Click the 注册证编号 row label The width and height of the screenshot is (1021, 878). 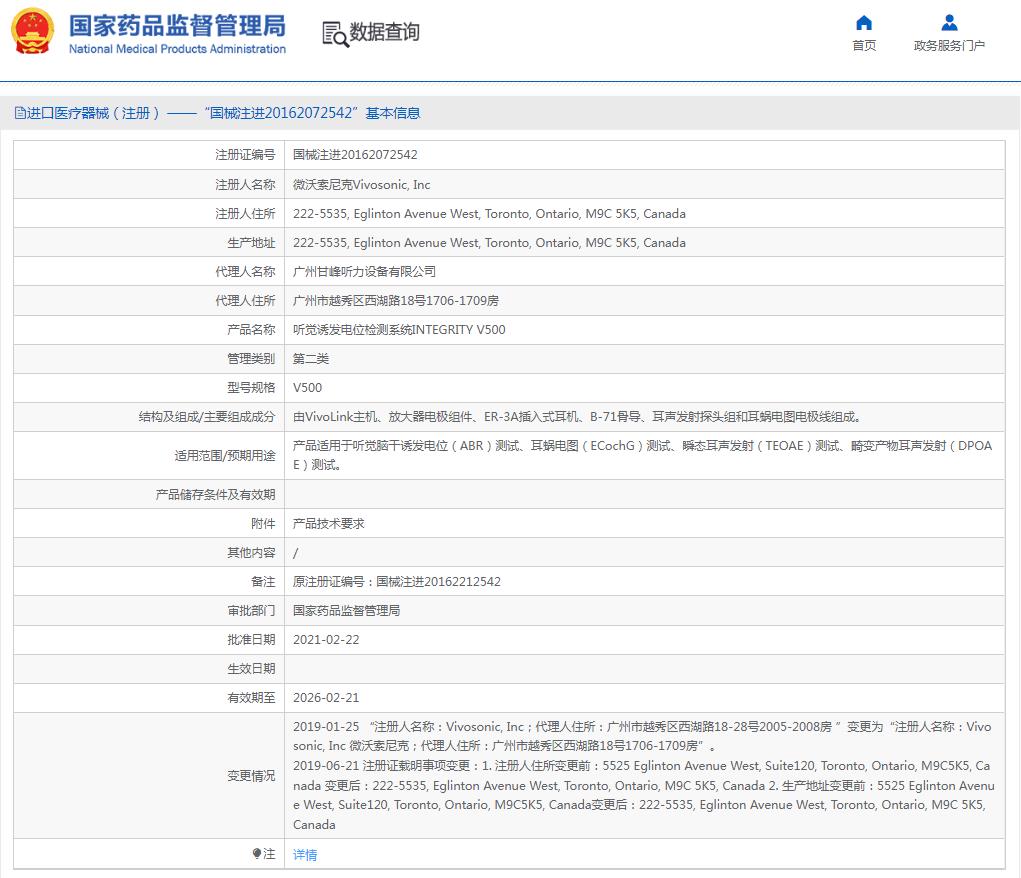[x=245, y=155]
